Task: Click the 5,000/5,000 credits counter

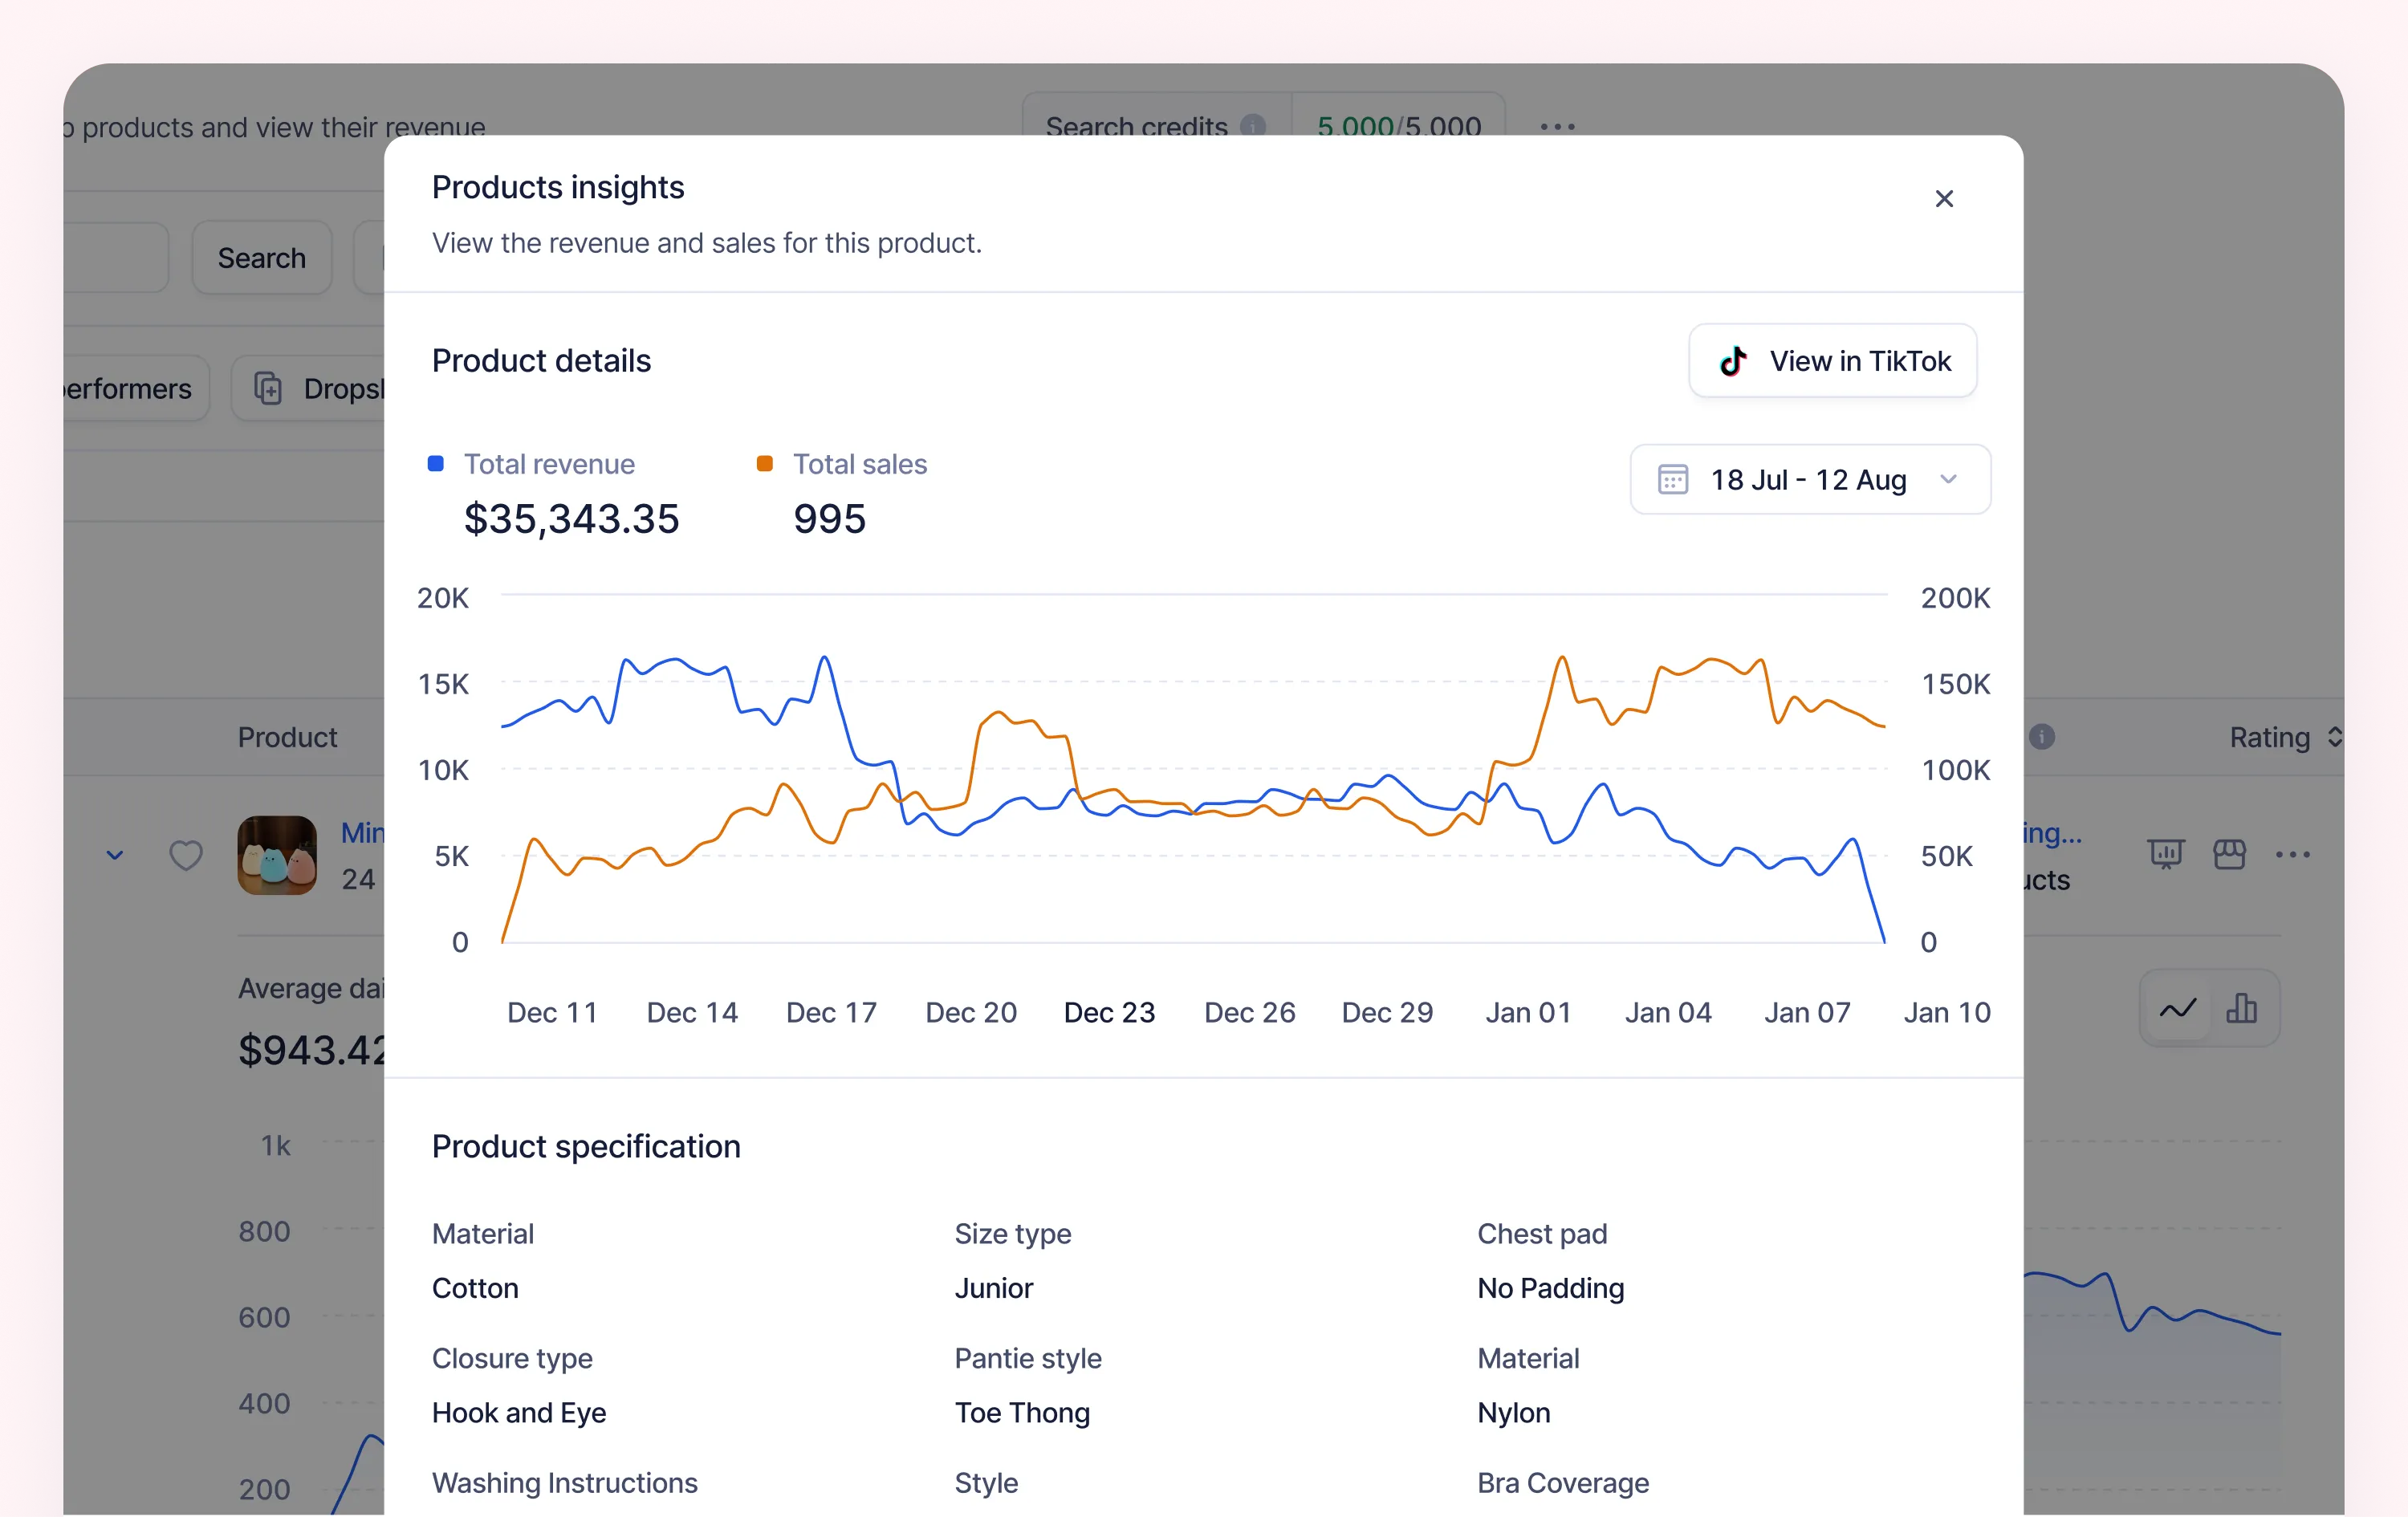Action: (x=1398, y=127)
